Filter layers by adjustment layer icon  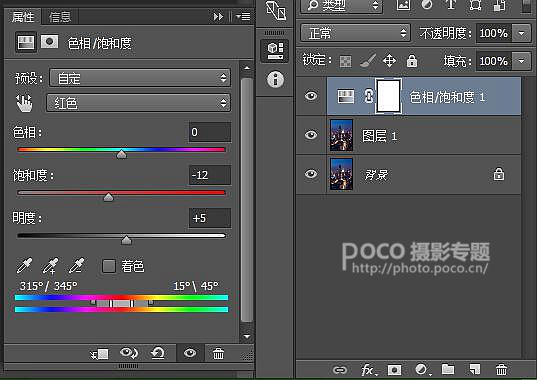[x=427, y=5]
